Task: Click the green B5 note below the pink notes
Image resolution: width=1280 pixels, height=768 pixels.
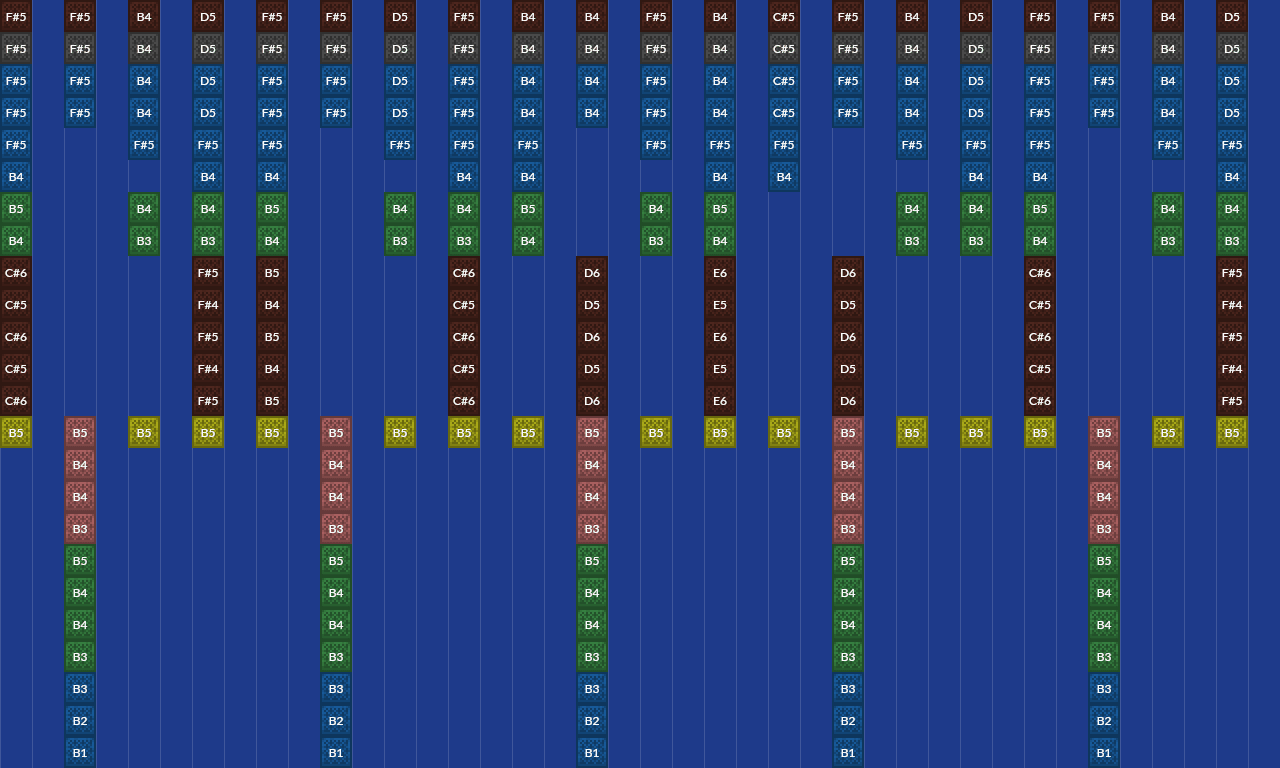Action: coord(80,560)
